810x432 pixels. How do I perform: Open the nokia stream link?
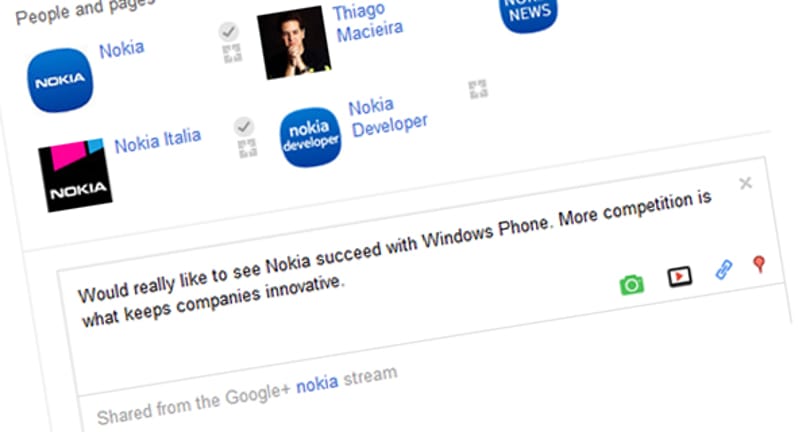coord(317,384)
